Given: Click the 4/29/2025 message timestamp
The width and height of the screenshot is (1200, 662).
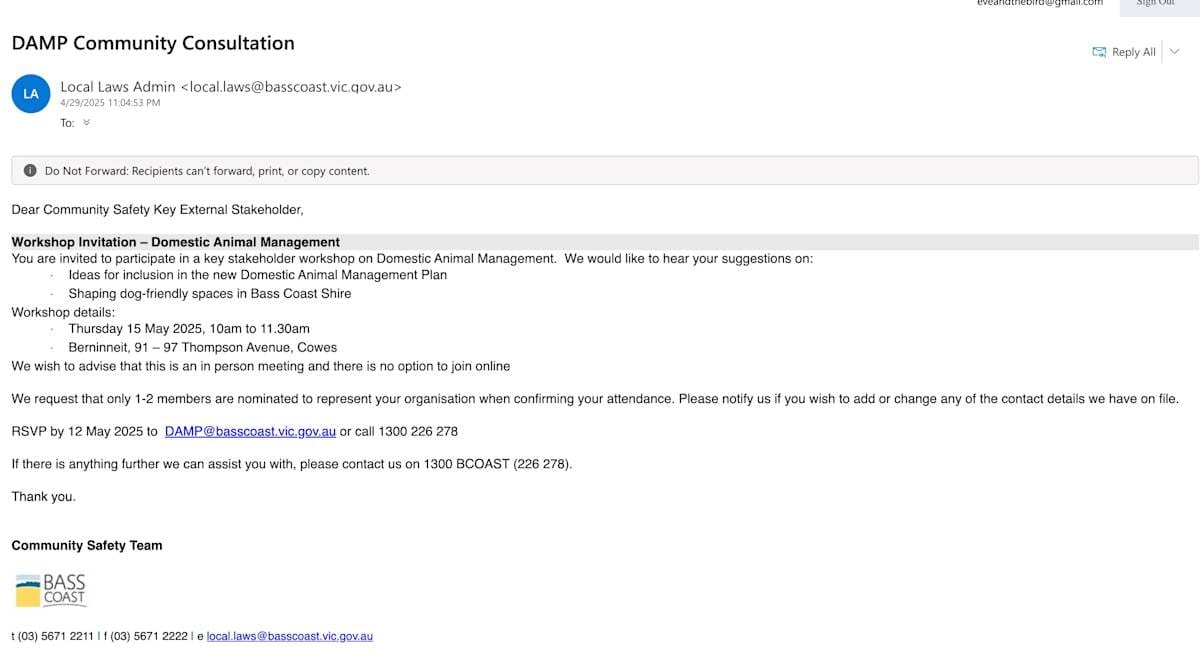Looking at the screenshot, I should (x=110, y=102).
